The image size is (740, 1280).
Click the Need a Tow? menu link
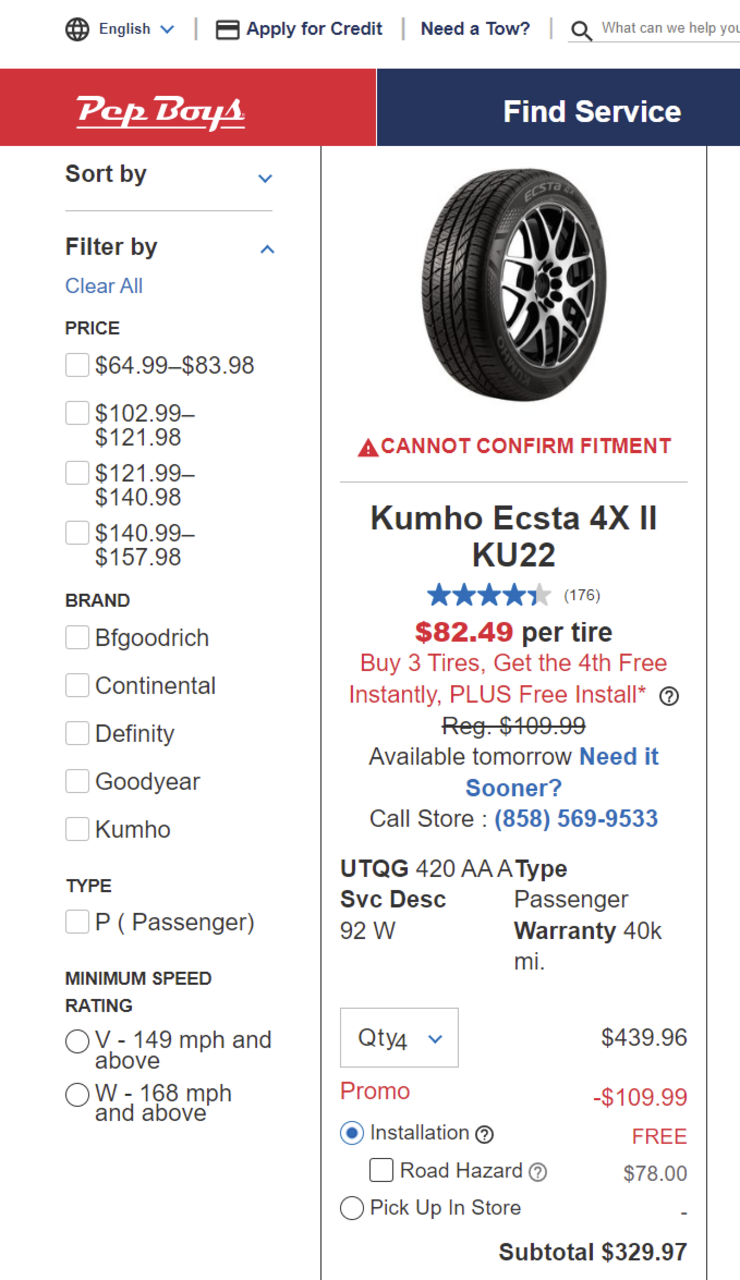[x=475, y=29]
